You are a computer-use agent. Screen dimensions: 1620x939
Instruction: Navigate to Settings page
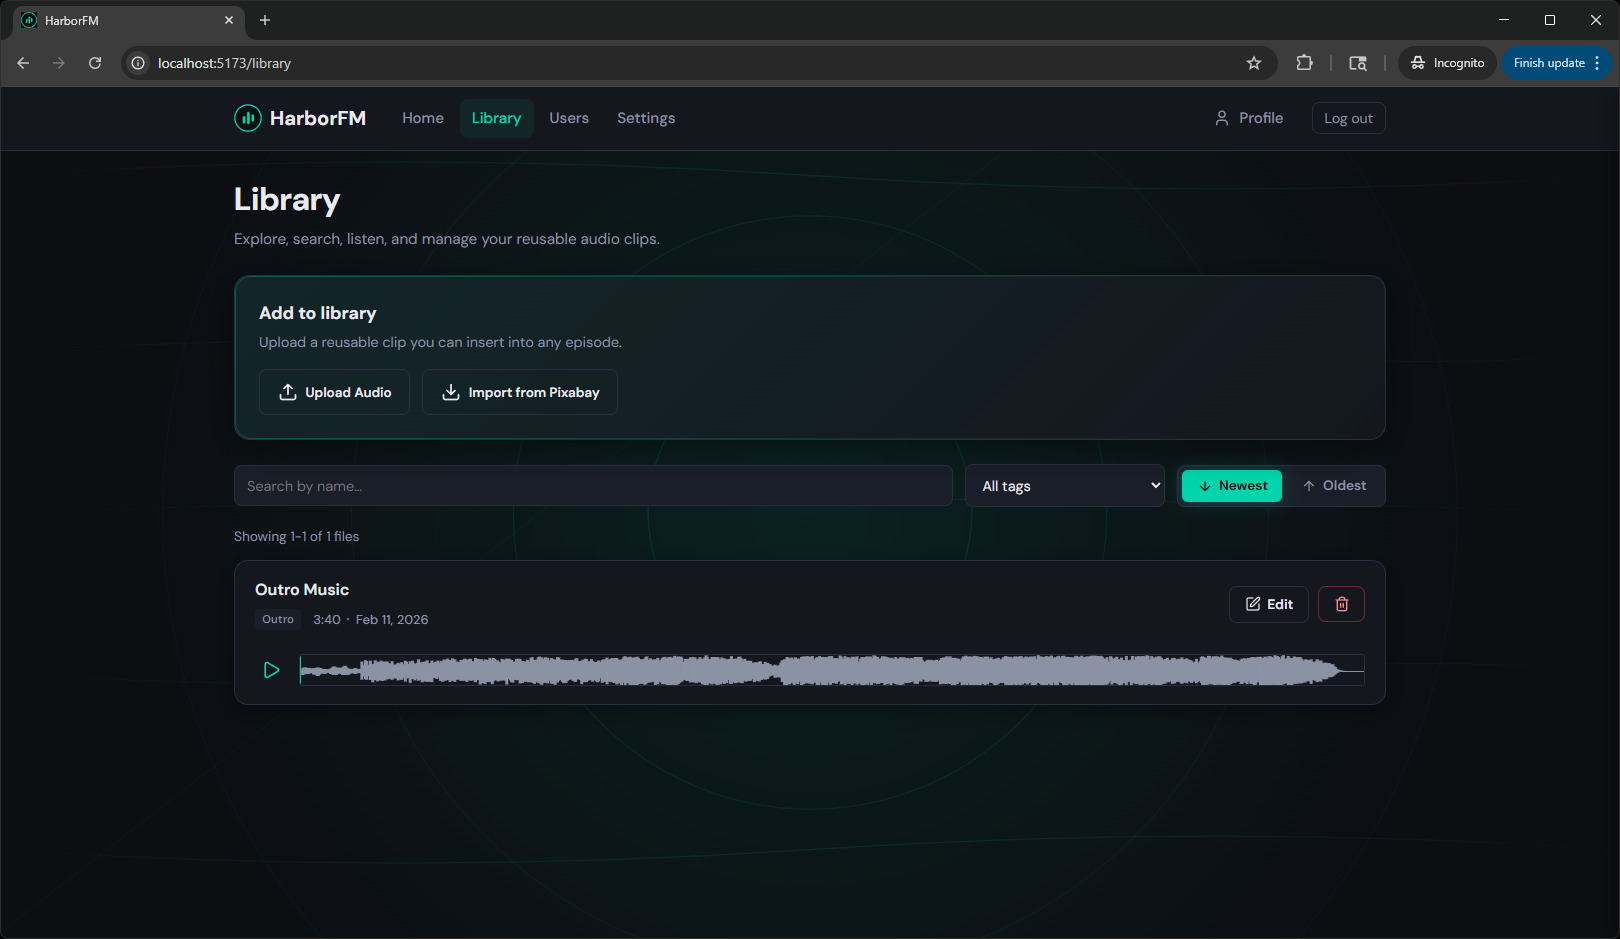645,117
